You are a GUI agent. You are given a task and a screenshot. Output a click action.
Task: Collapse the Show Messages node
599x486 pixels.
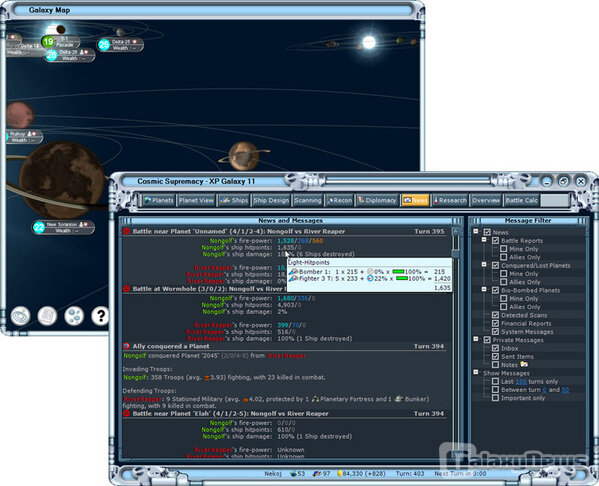pos(476,372)
